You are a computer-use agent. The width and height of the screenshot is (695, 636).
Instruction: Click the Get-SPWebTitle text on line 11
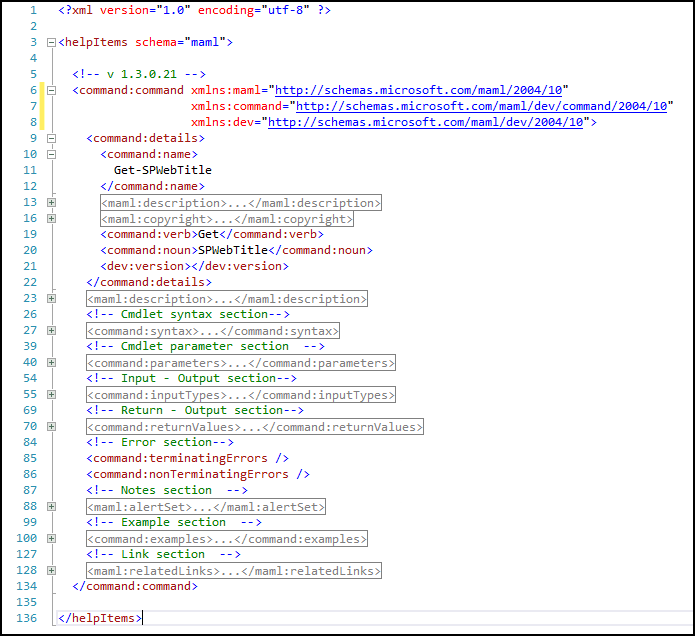(163, 170)
